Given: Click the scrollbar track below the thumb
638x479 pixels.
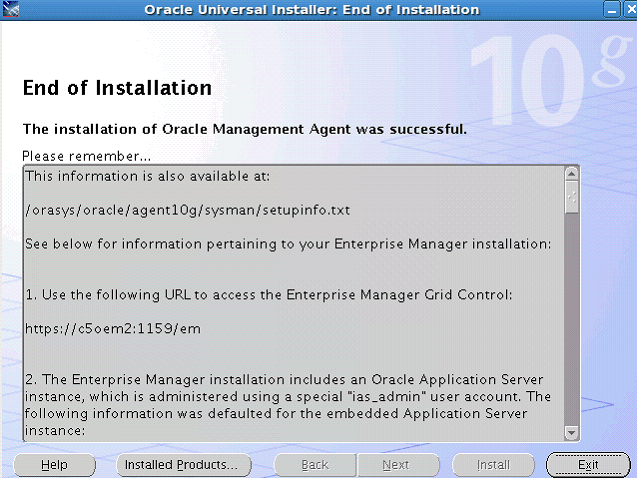Looking at the screenshot, I should click(572, 320).
